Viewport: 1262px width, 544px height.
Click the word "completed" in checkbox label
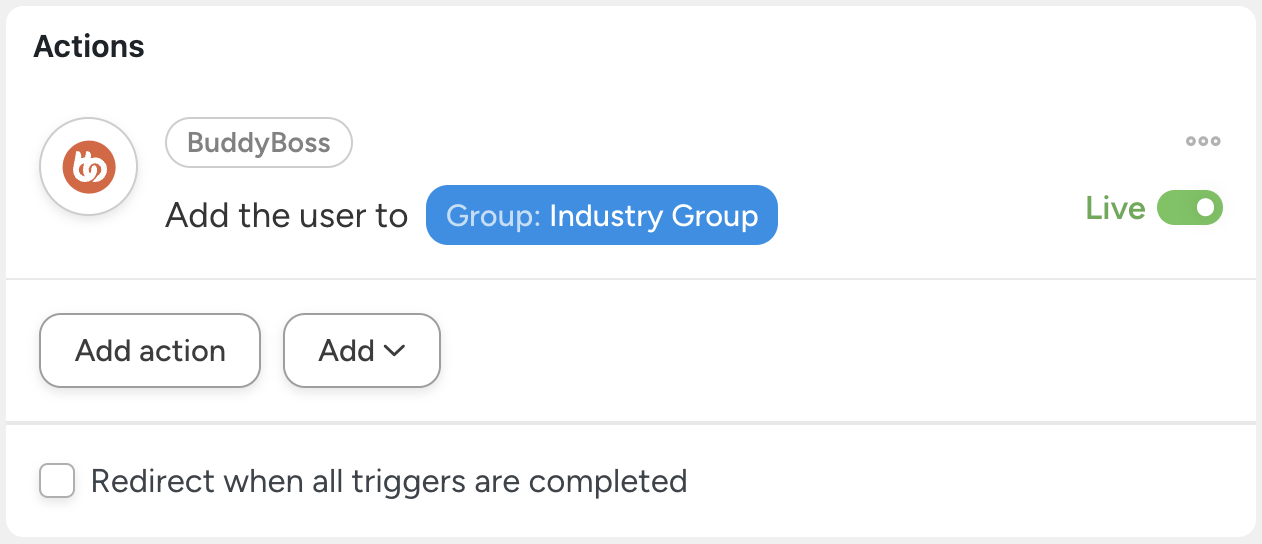coord(607,481)
